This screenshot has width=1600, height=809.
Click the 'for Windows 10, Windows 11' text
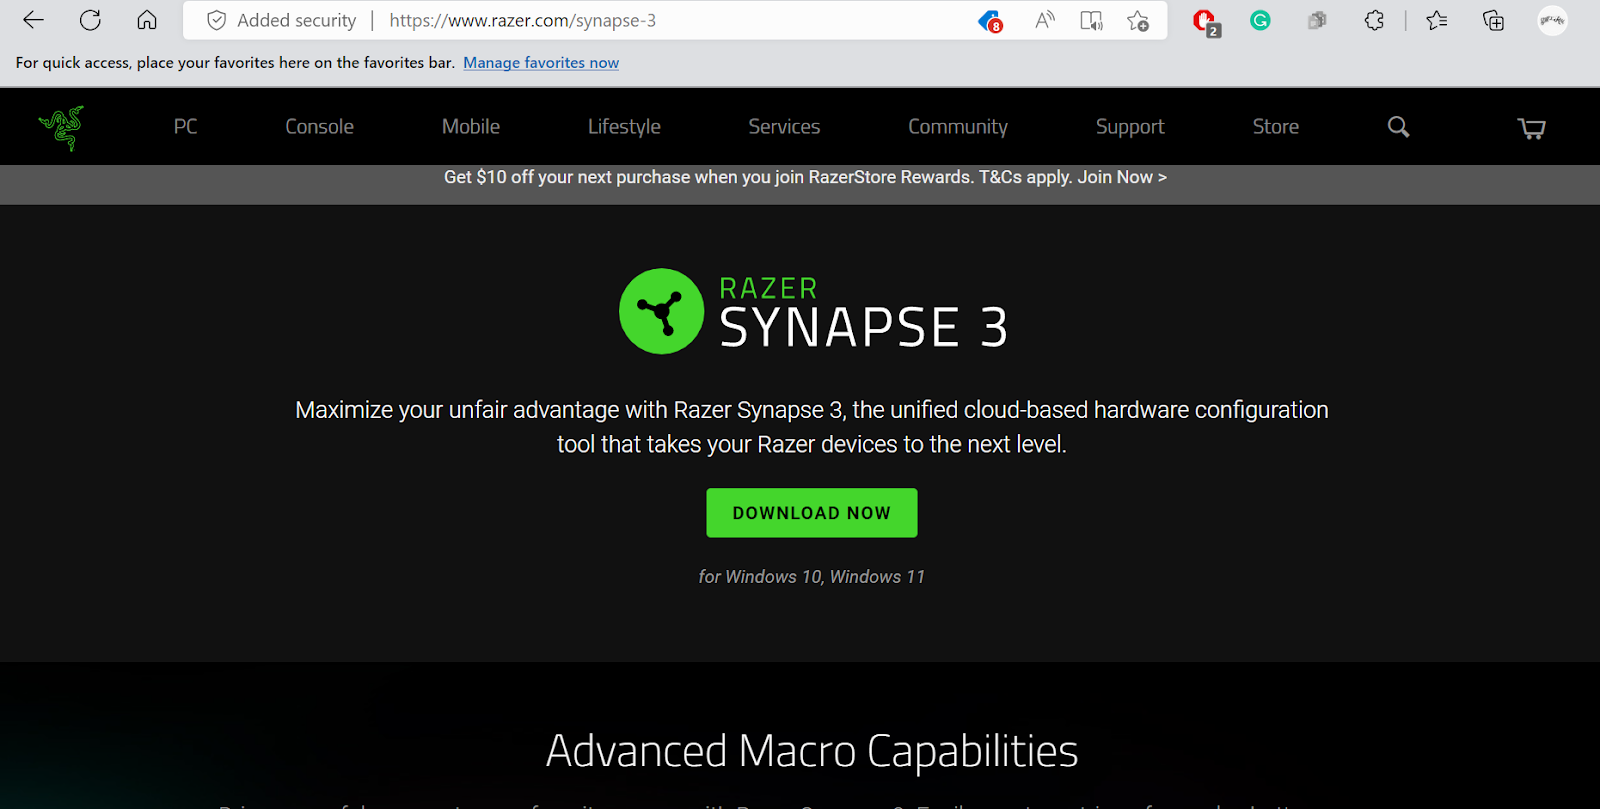(812, 577)
